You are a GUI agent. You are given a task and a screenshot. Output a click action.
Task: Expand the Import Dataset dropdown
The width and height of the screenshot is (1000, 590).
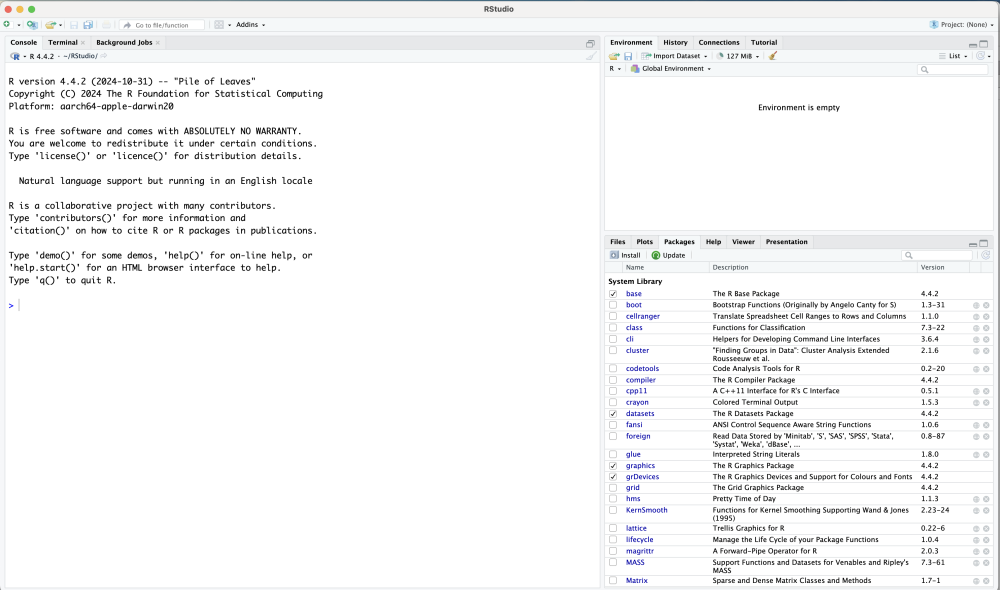coord(675,56)
